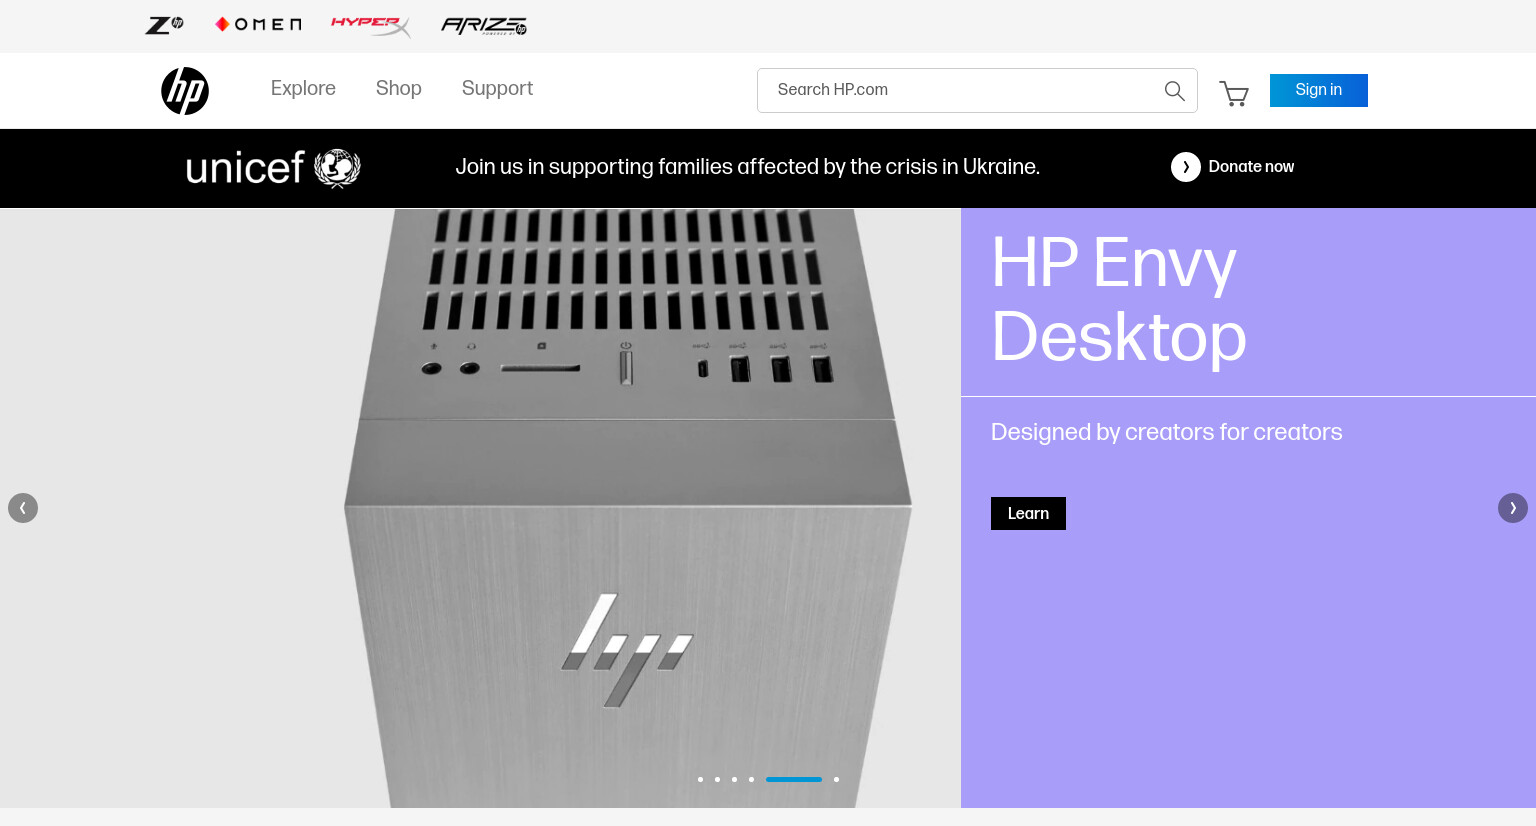Click the Ukraine crisis support message
This screenshot has width=1536, height=826.
pyautogui.click(x=748, y=167)
